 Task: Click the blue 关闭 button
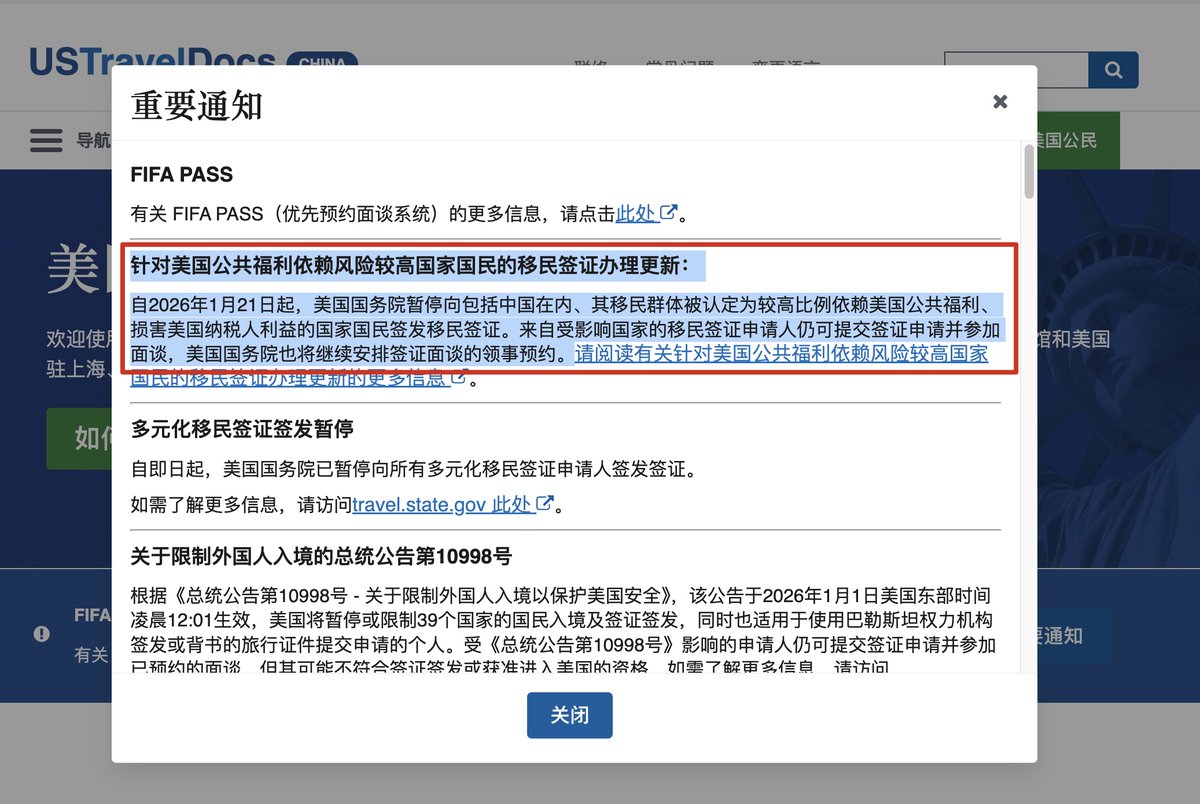(x=569, y=715)
